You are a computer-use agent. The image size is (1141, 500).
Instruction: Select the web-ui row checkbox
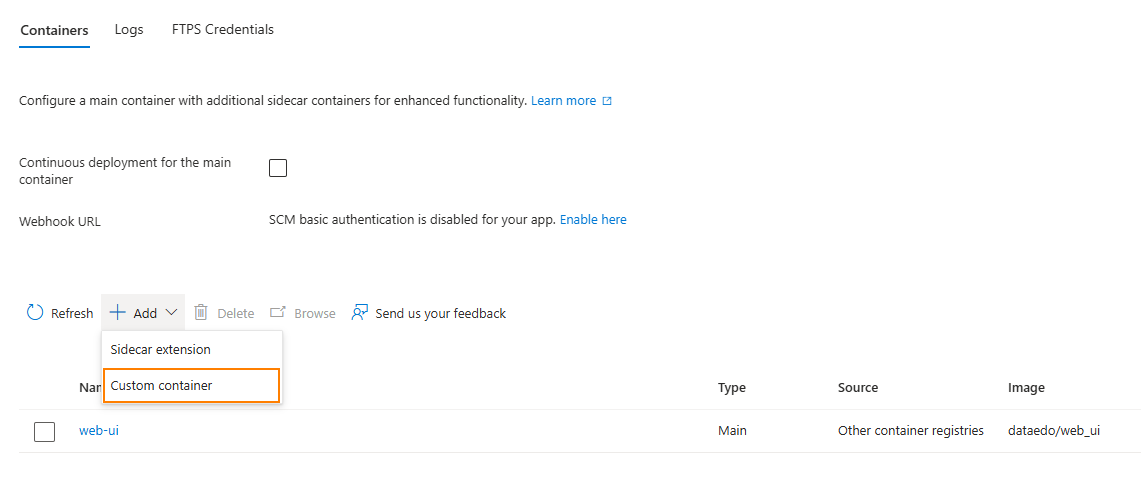[44, 432]
